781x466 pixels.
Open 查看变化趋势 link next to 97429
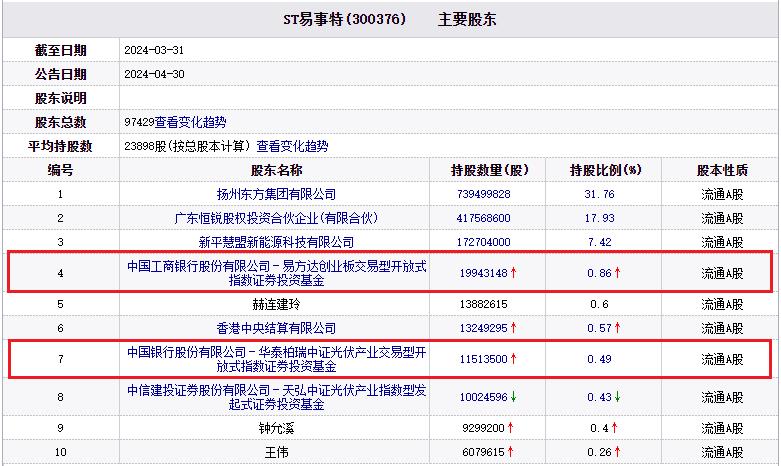click(190, 122)
